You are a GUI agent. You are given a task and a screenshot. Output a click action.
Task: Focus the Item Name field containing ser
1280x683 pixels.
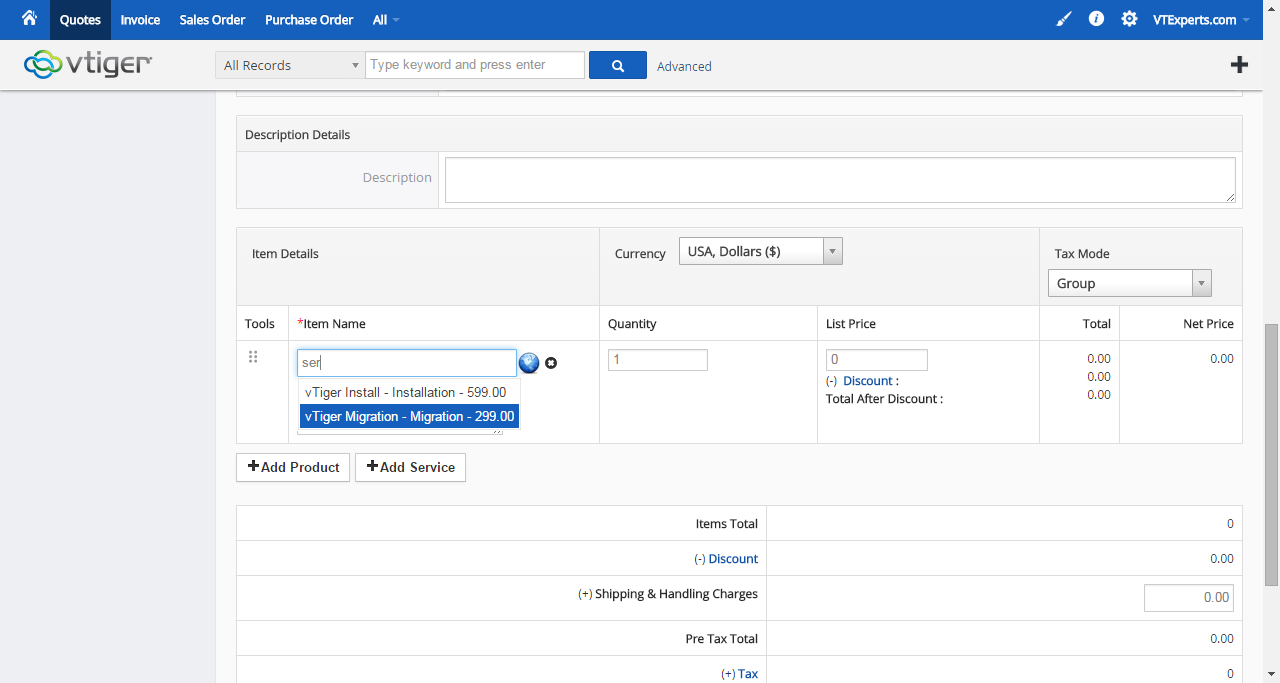pyautogui.click(x=407, y=363)
